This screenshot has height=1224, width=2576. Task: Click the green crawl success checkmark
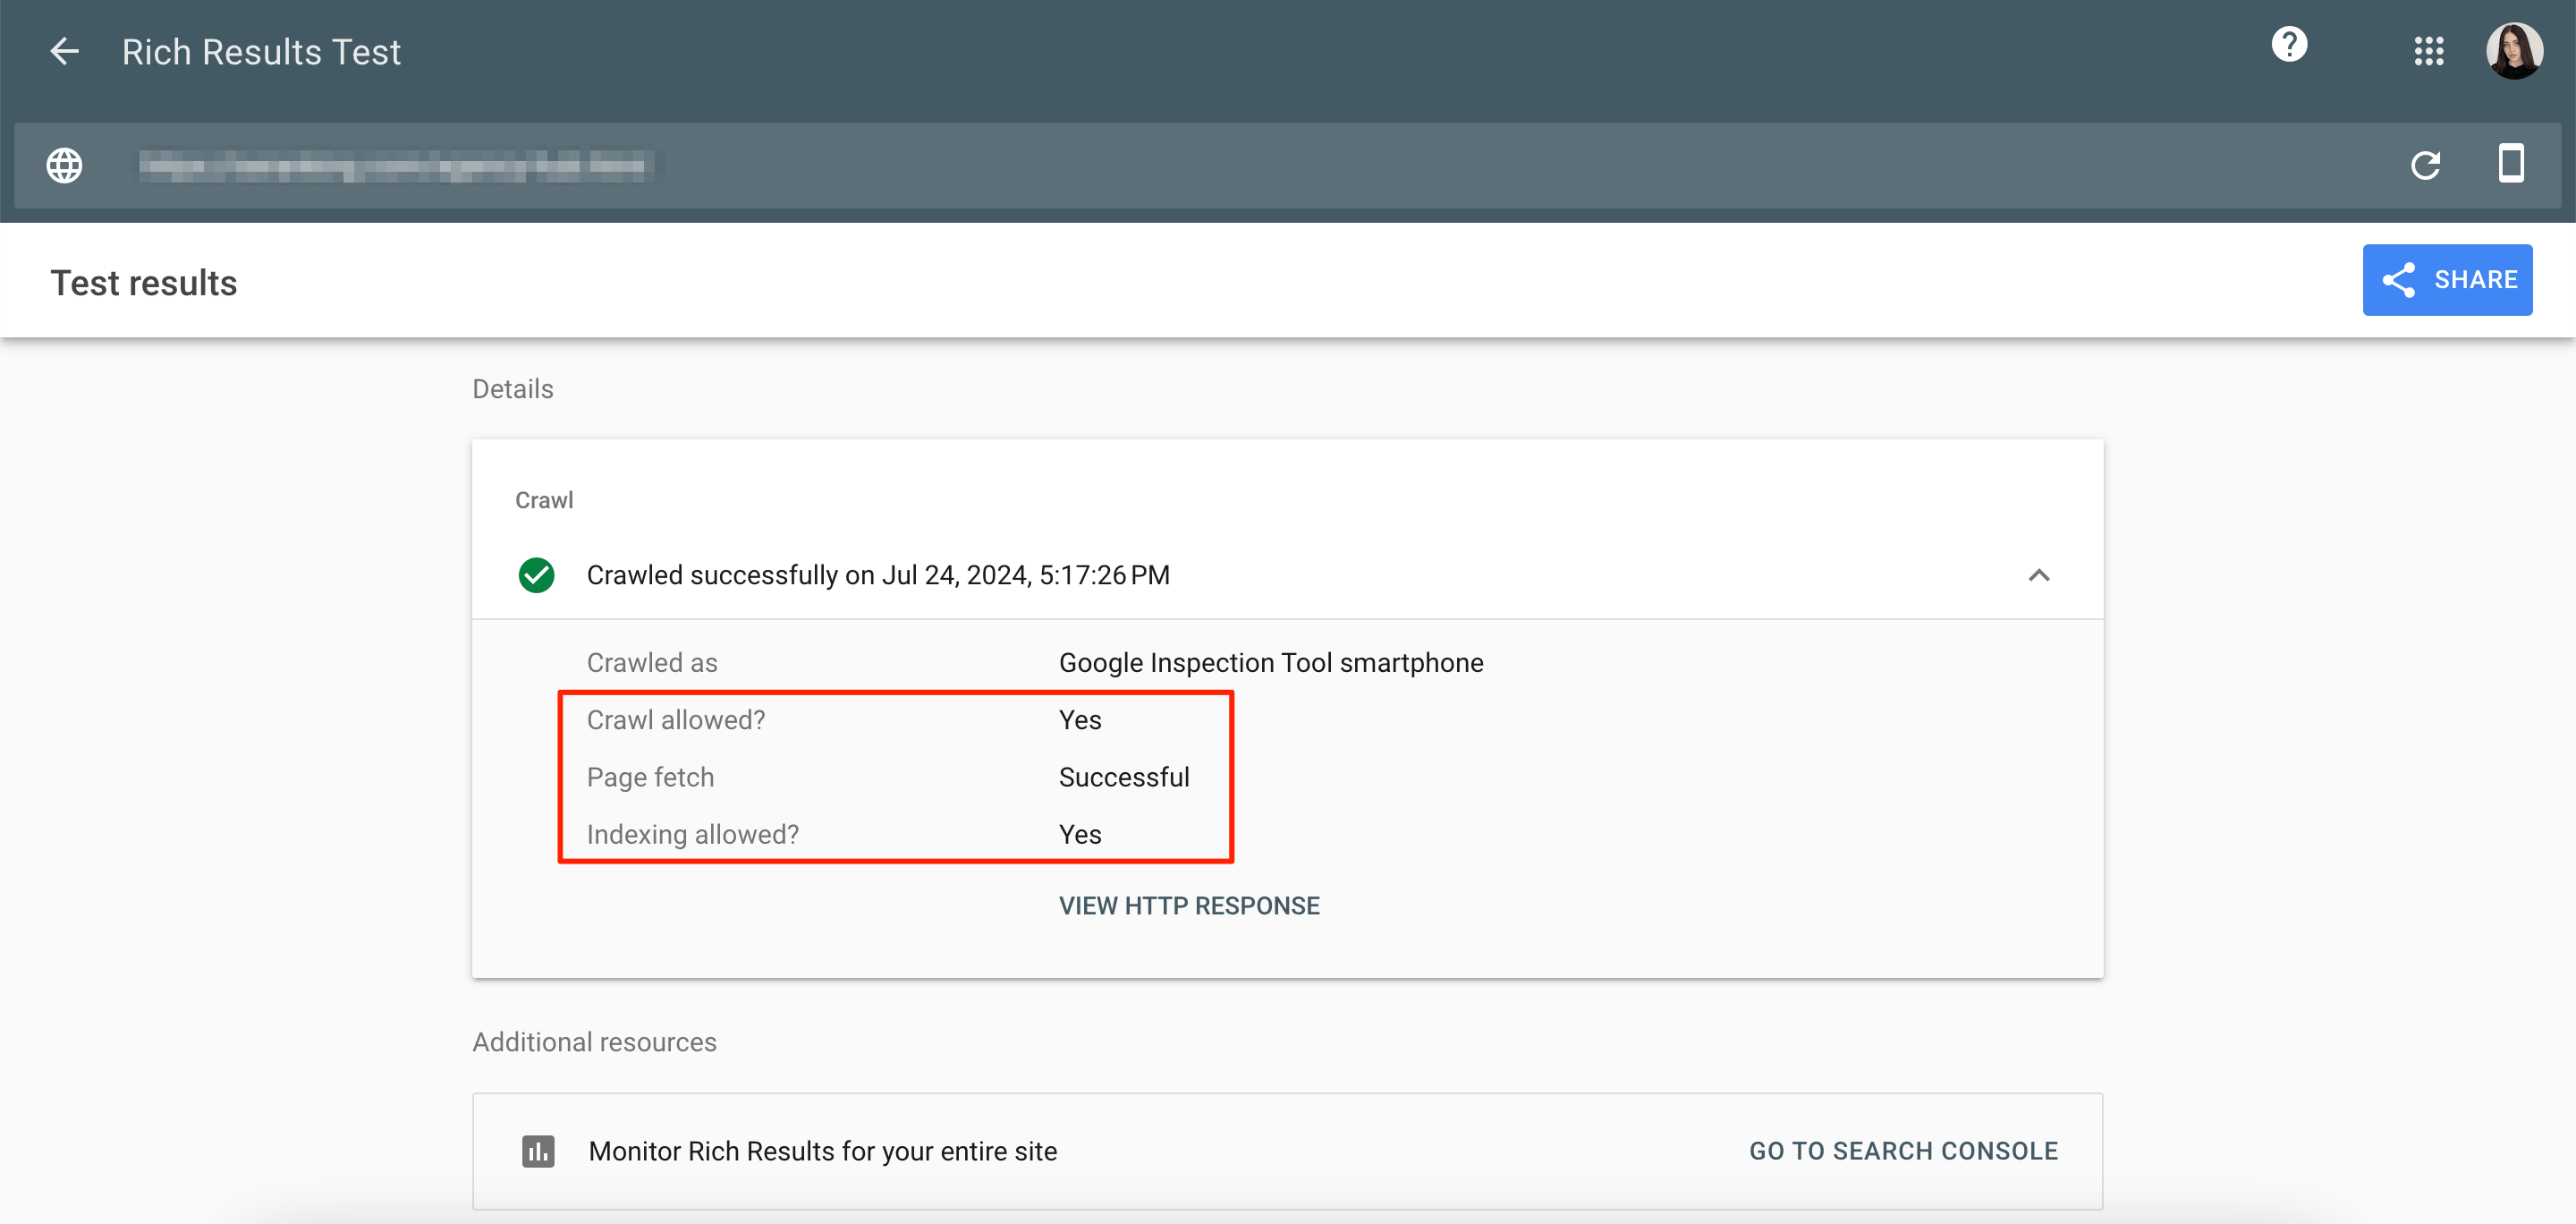tap(536, 575)
